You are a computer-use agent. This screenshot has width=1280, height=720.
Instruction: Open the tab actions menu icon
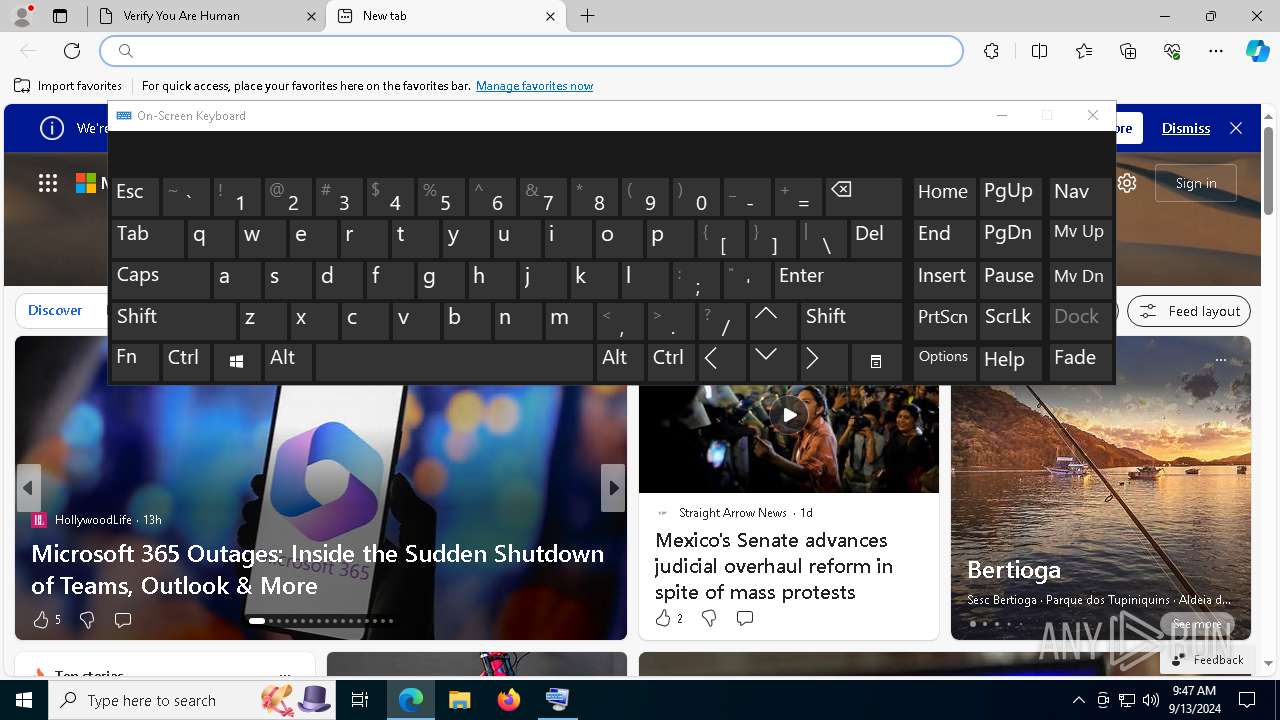point(60,16)
